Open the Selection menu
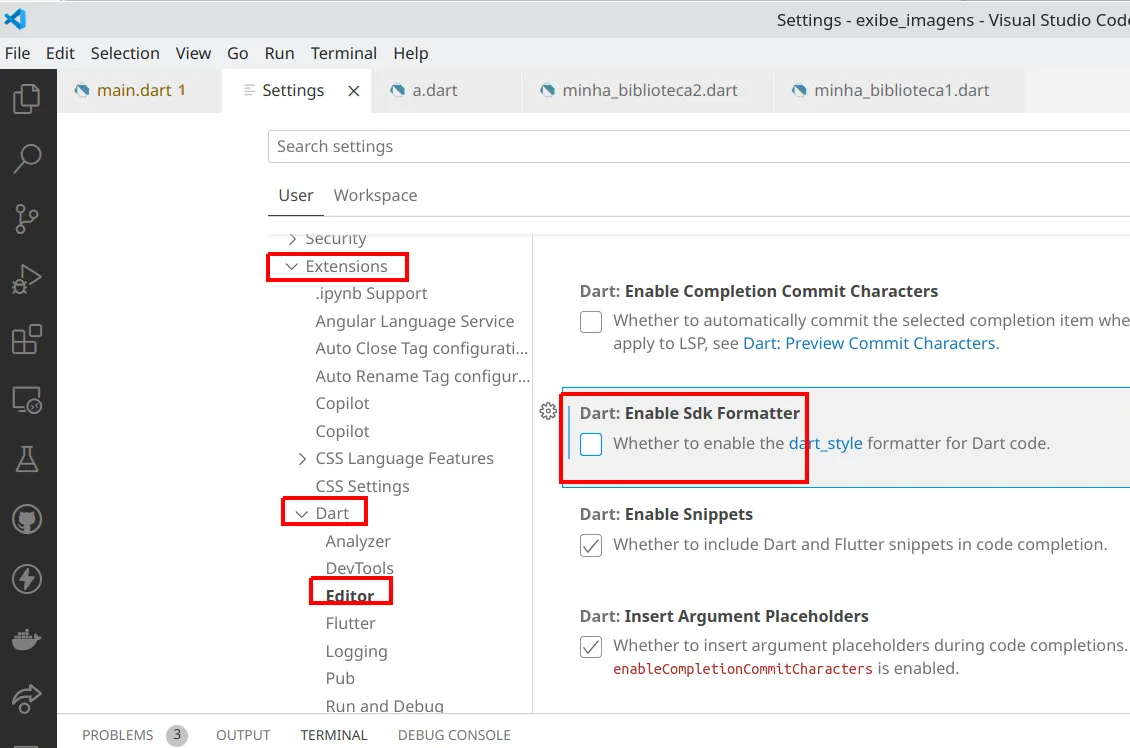This screenshot has width=1130, height=748. [x=125, y=53]
